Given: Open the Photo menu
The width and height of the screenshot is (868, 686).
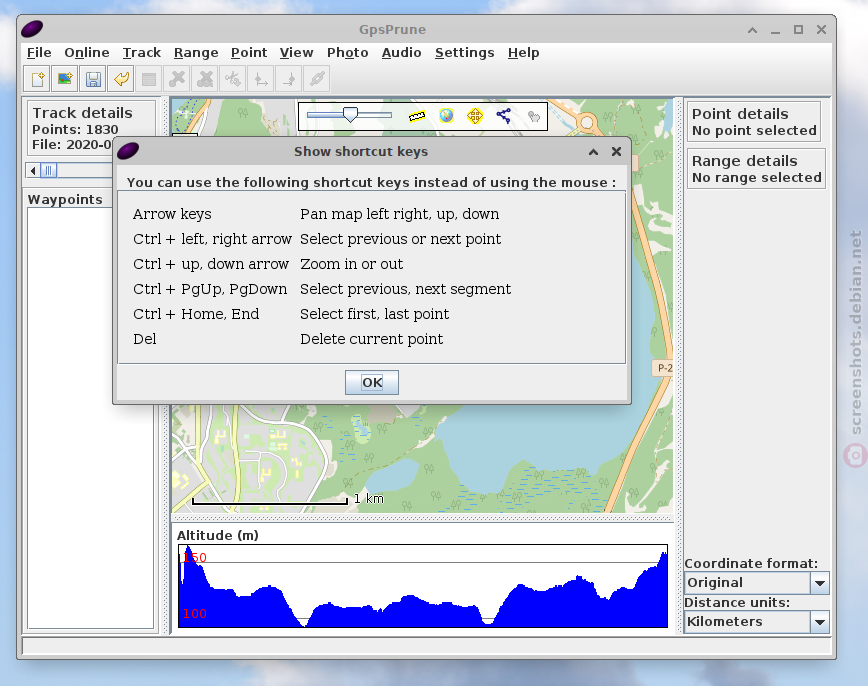Looking at the screenshot, I should click(348, 53).
